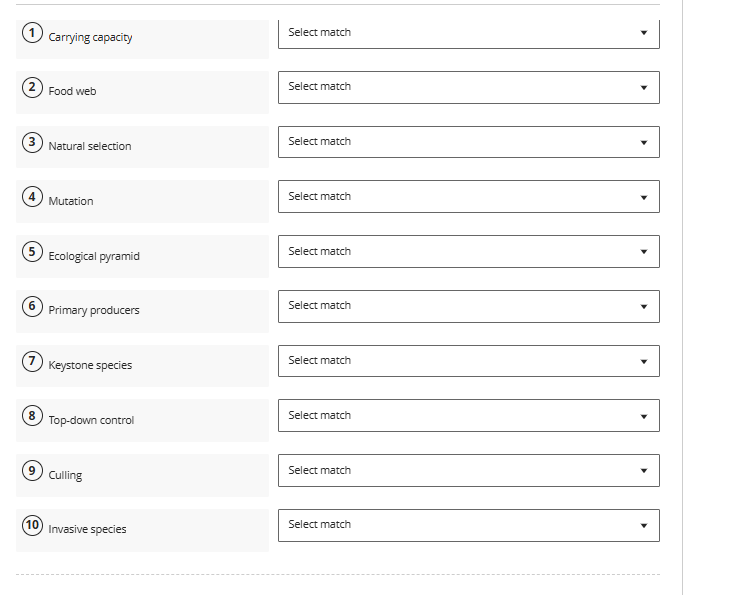Viewport: 753px width, 595px height.
Task: Open the Select match list for Mutation
Action: click(468, 197)
